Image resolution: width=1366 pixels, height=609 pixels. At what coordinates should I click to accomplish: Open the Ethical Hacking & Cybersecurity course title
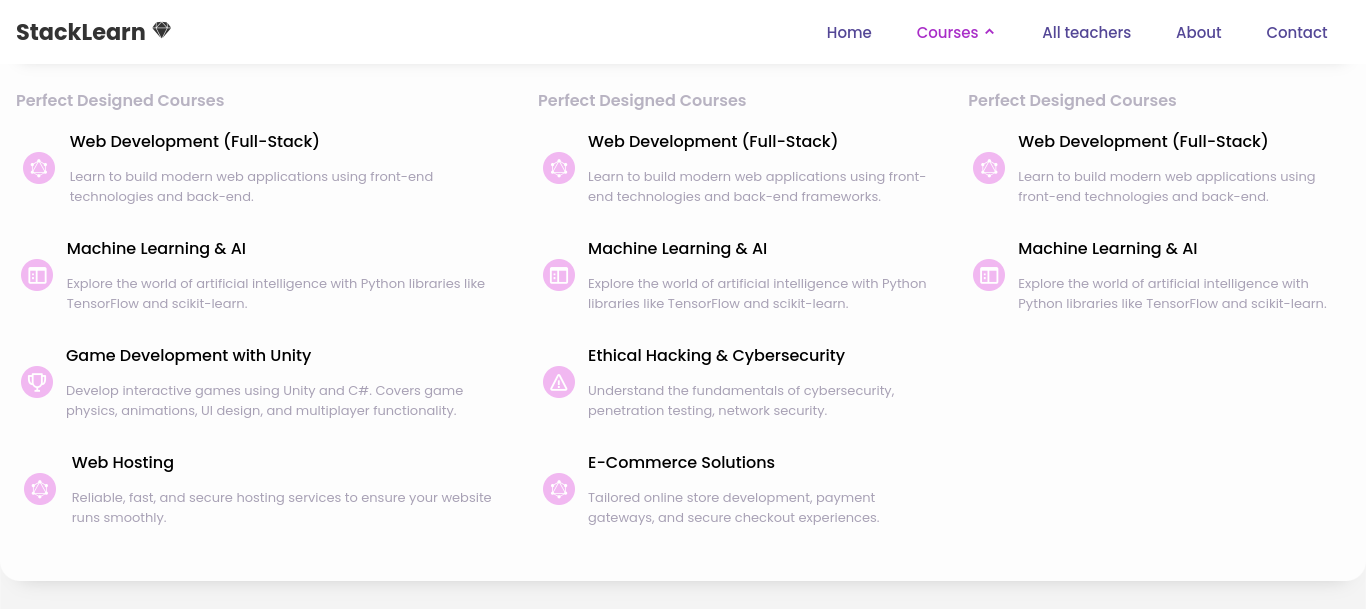(x=716, y=356)
